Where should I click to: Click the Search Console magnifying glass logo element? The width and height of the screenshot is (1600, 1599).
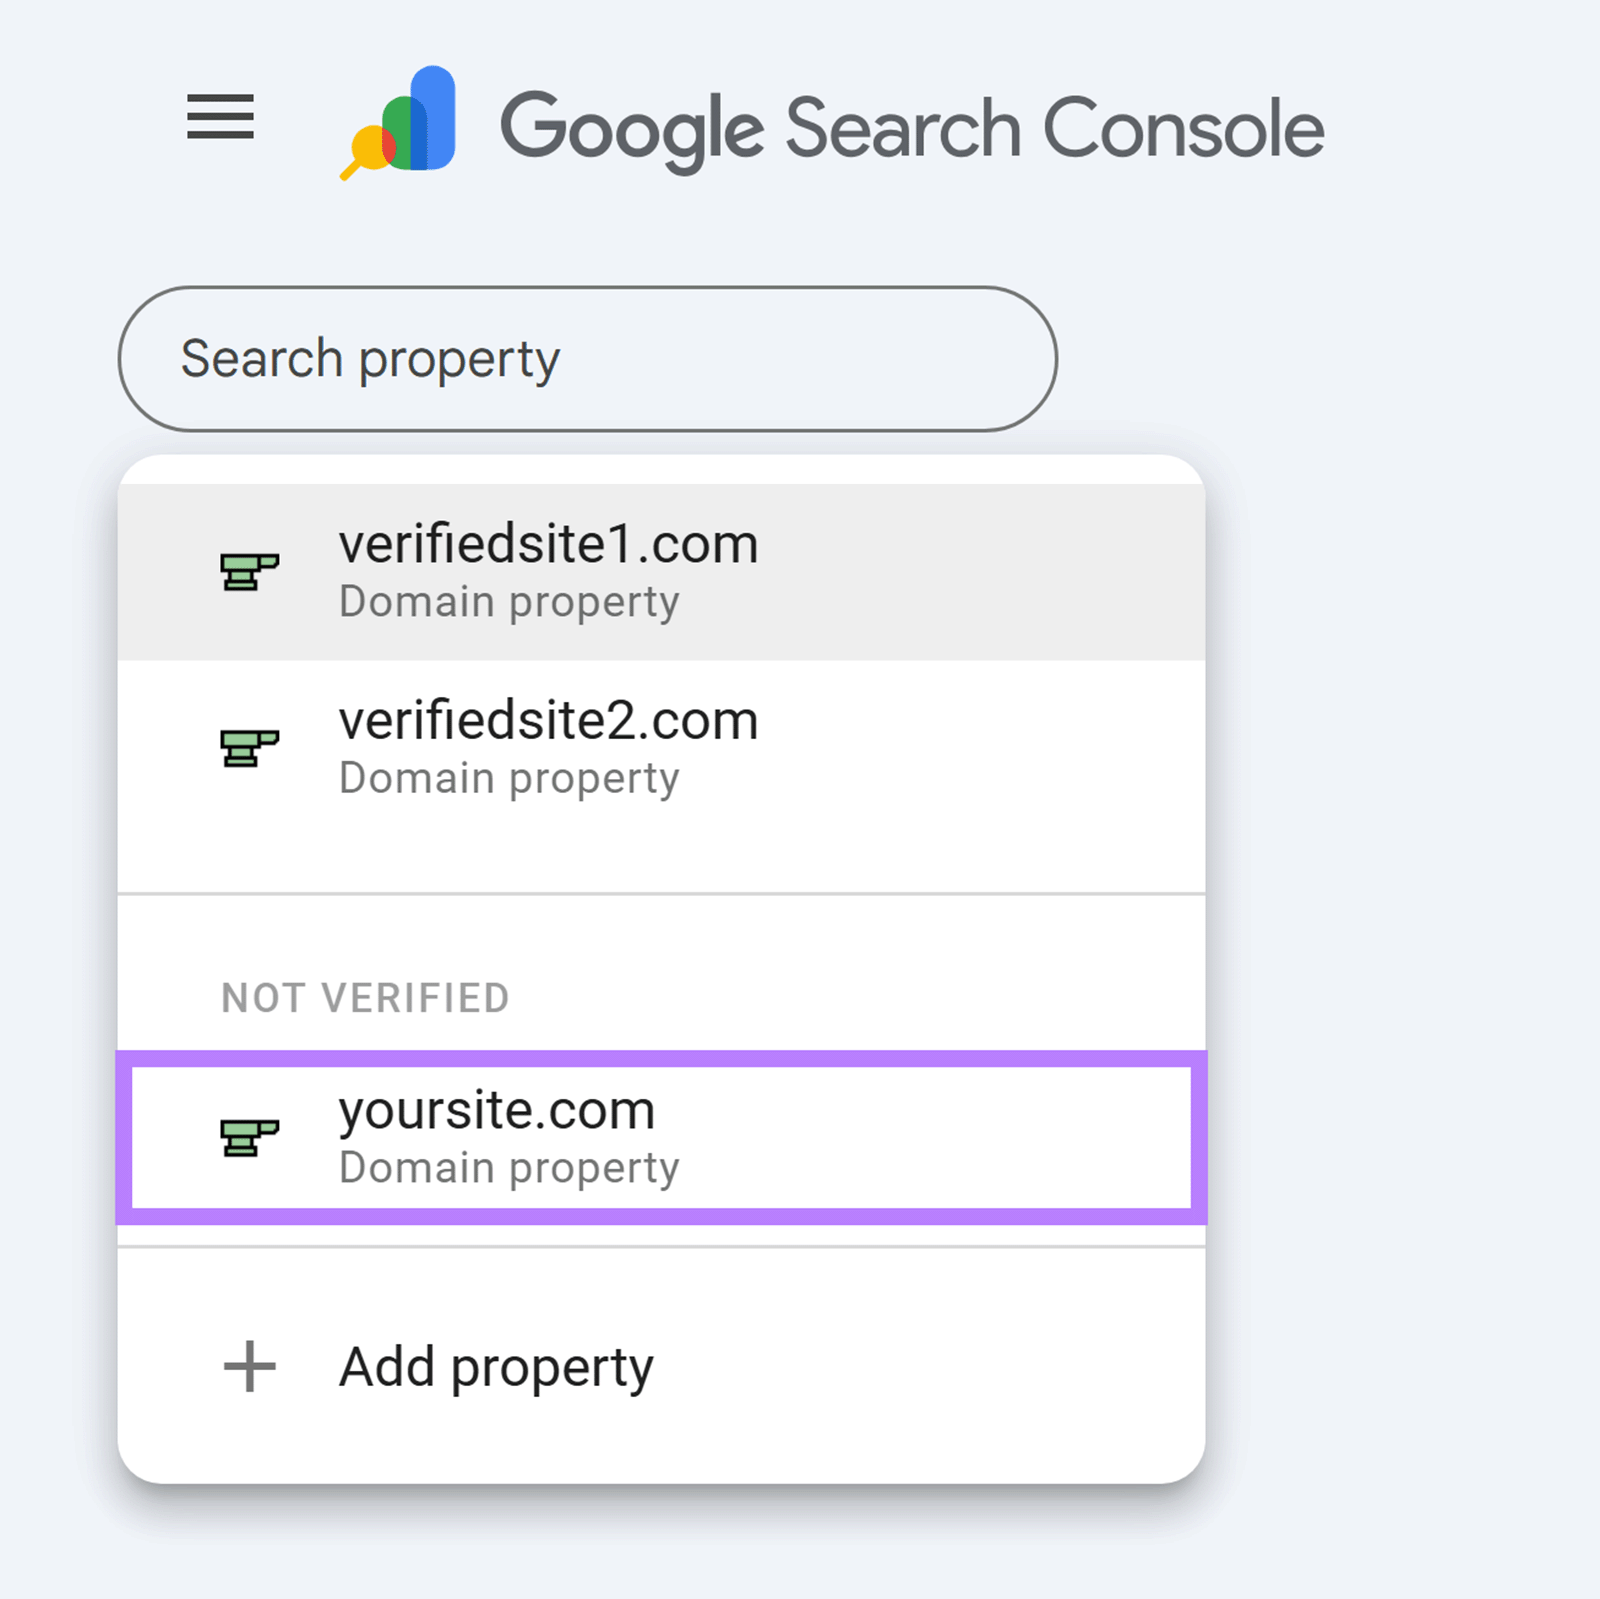click(x=365, y=150)
